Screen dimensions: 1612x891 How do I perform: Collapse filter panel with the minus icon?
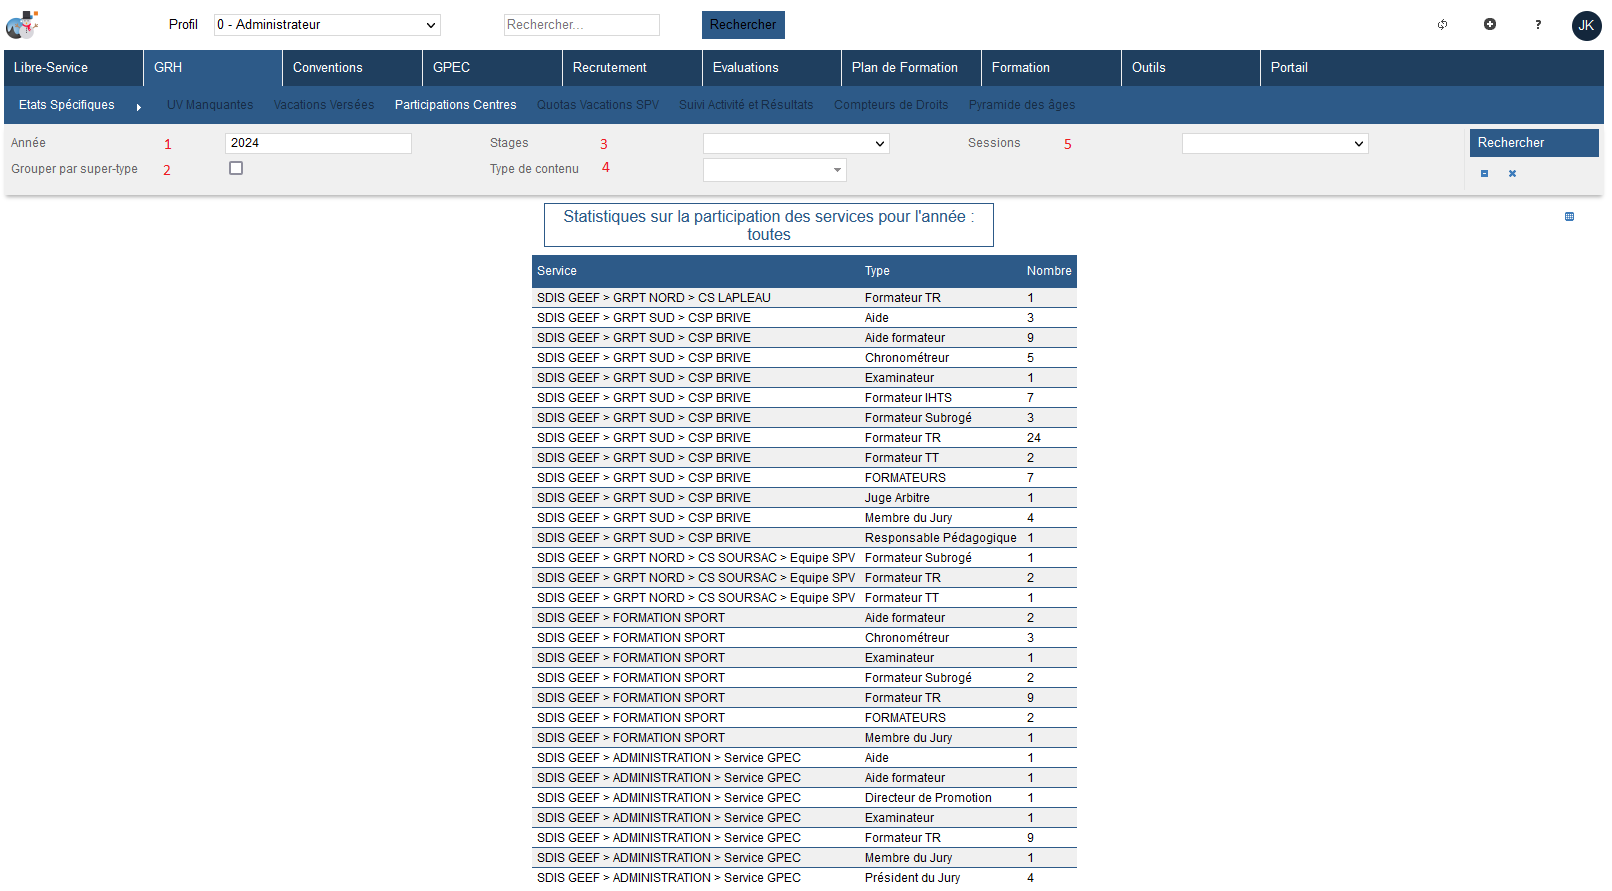[x=1484, y=174]
